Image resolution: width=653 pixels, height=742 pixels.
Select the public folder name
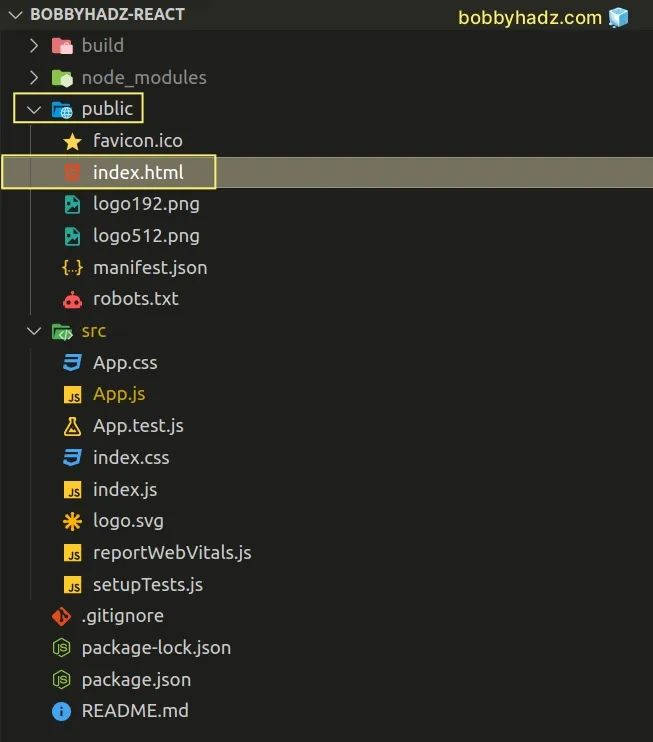pos(107,109)
